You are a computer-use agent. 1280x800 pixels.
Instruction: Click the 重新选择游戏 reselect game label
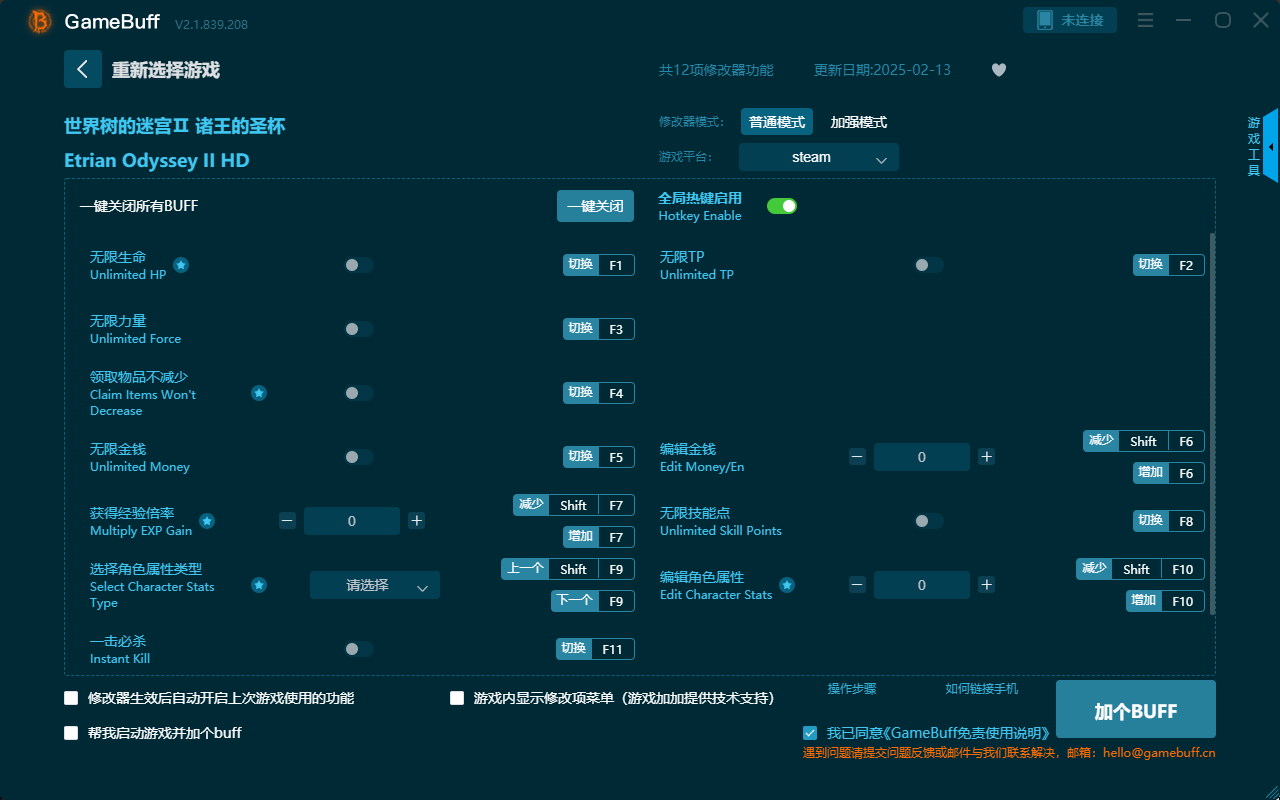tap(166, 70)
